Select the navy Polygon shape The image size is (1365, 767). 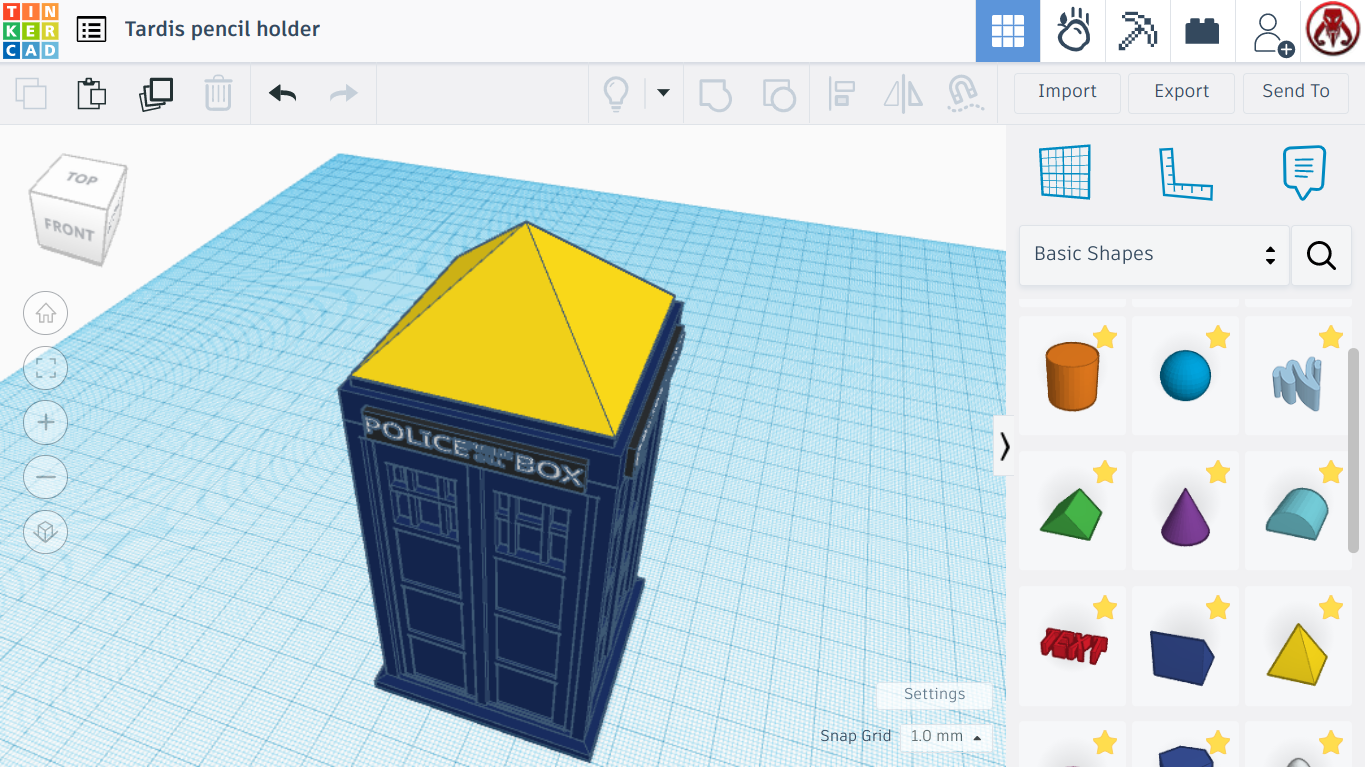click(x=1185, y=646)
